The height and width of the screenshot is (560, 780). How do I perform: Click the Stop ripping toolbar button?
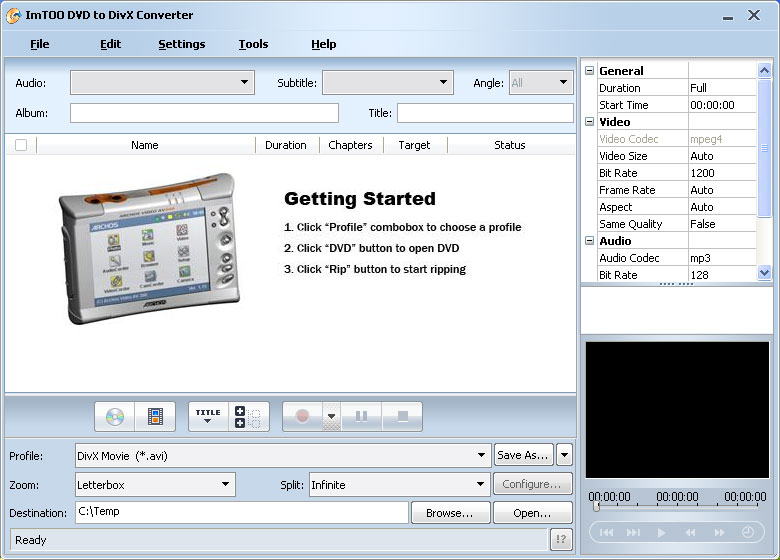tap(402, 416)
